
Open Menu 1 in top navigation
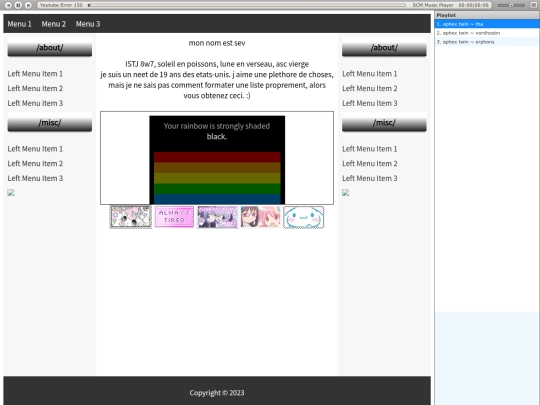coord(20,24)
